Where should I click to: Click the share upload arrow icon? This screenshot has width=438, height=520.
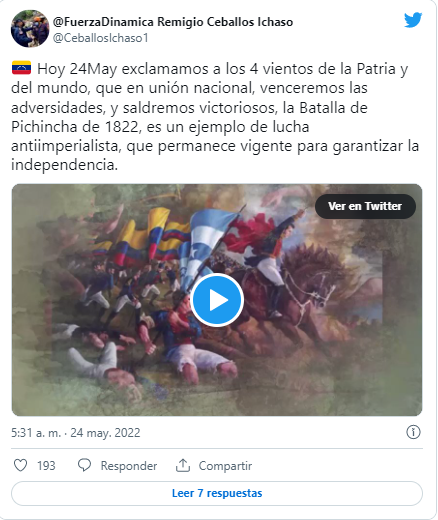pos(183,465)
